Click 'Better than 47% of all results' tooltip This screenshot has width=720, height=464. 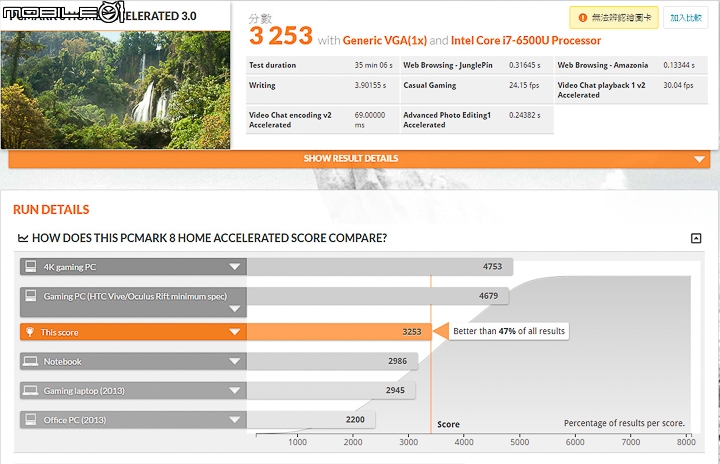(x=509, y=331)
